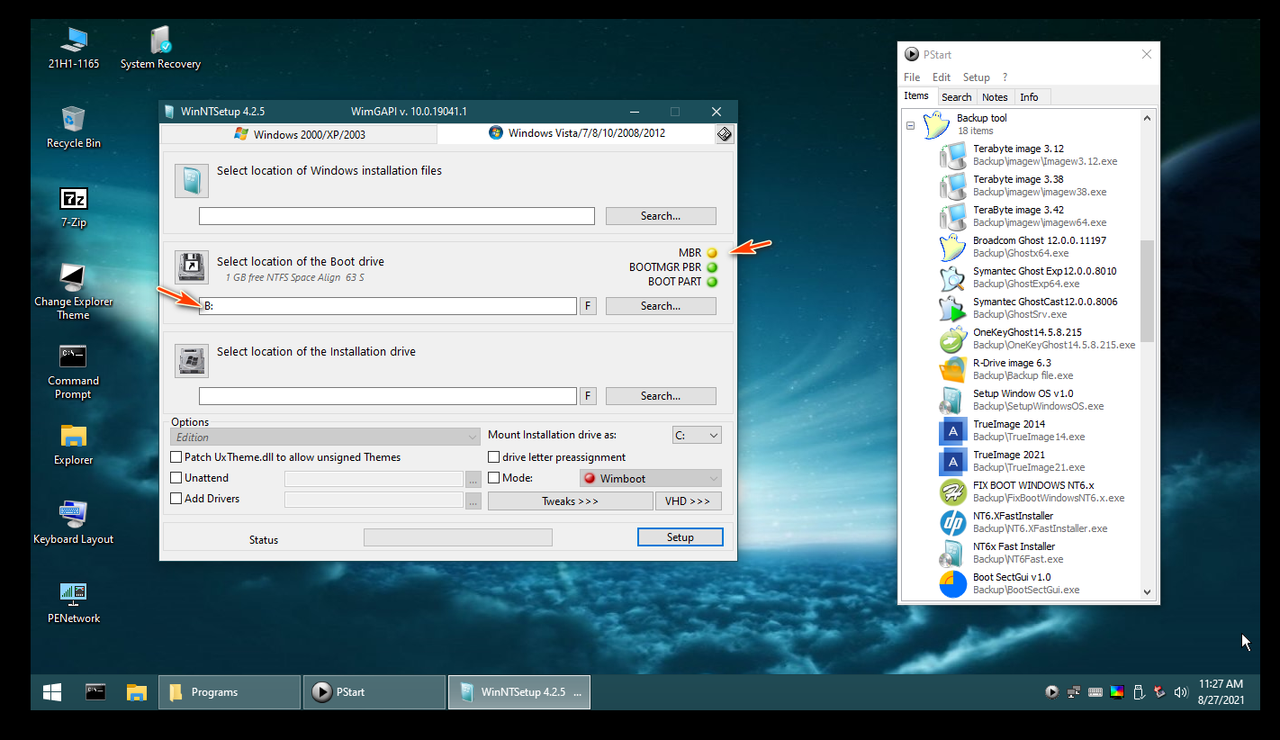The image size is (1280, 740).
Task: Click browse button next to Unattend field
Action: [x=473, y=479]
